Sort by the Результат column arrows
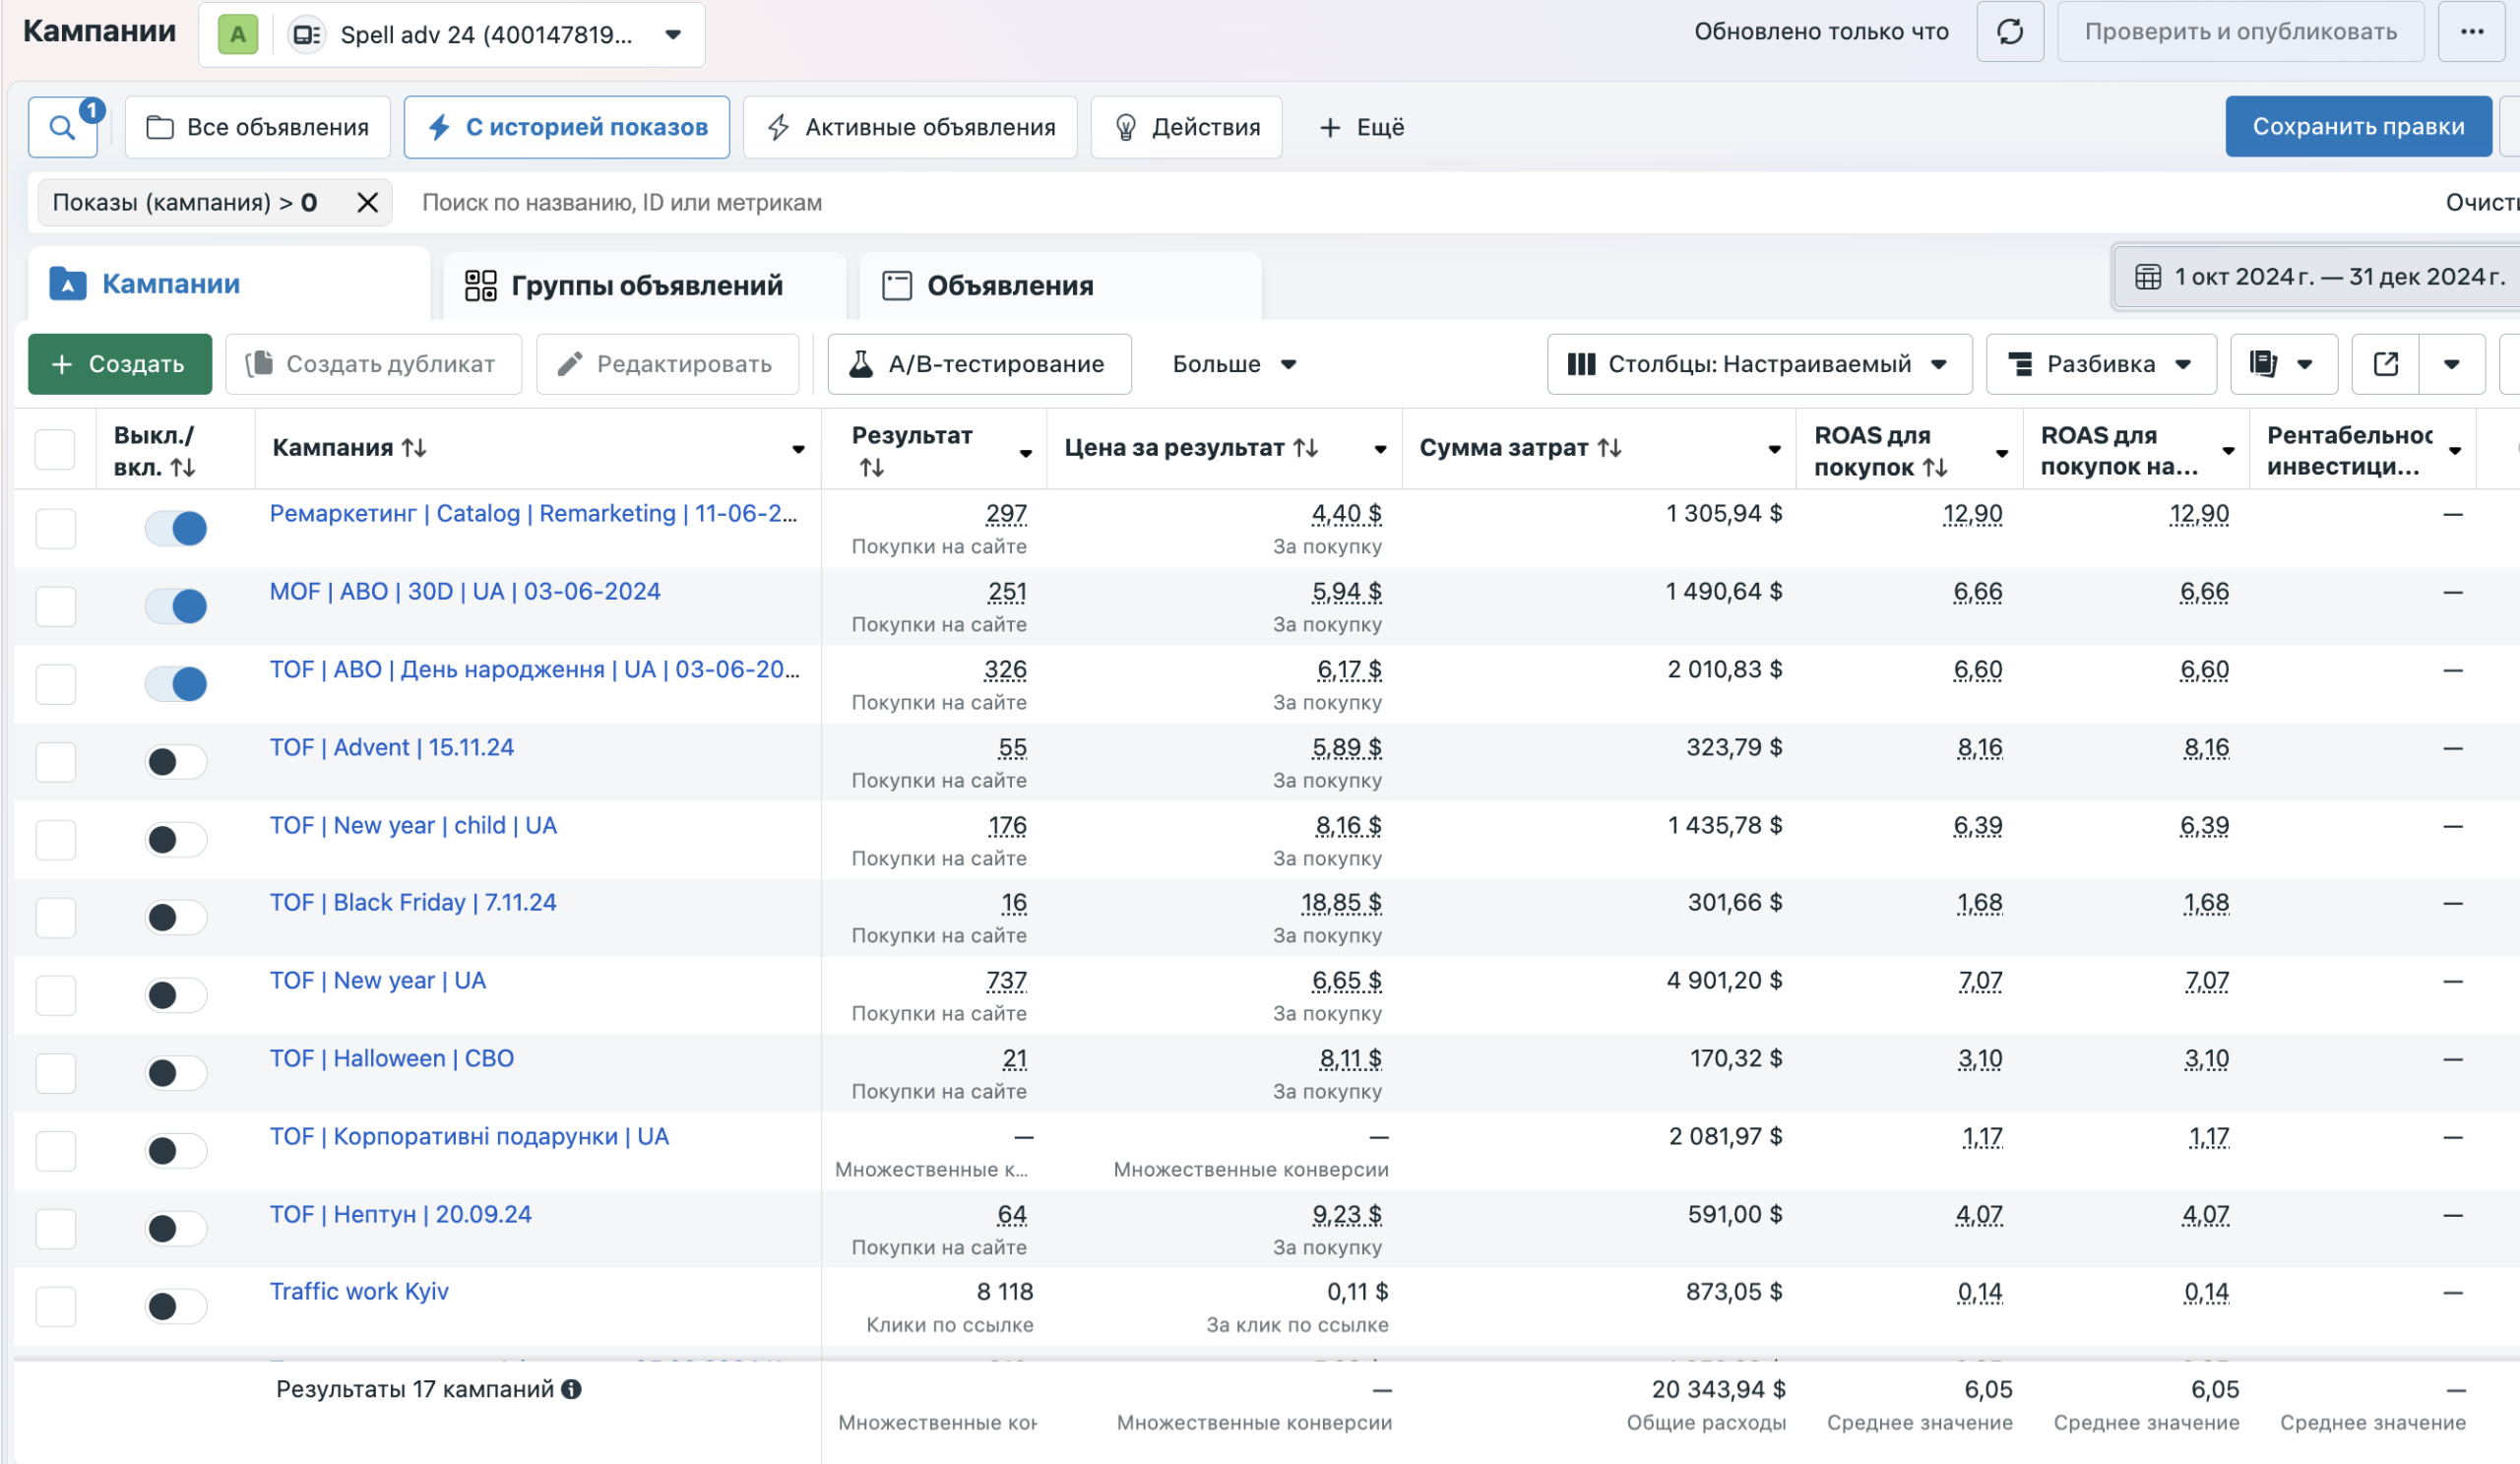 (871, 467)
